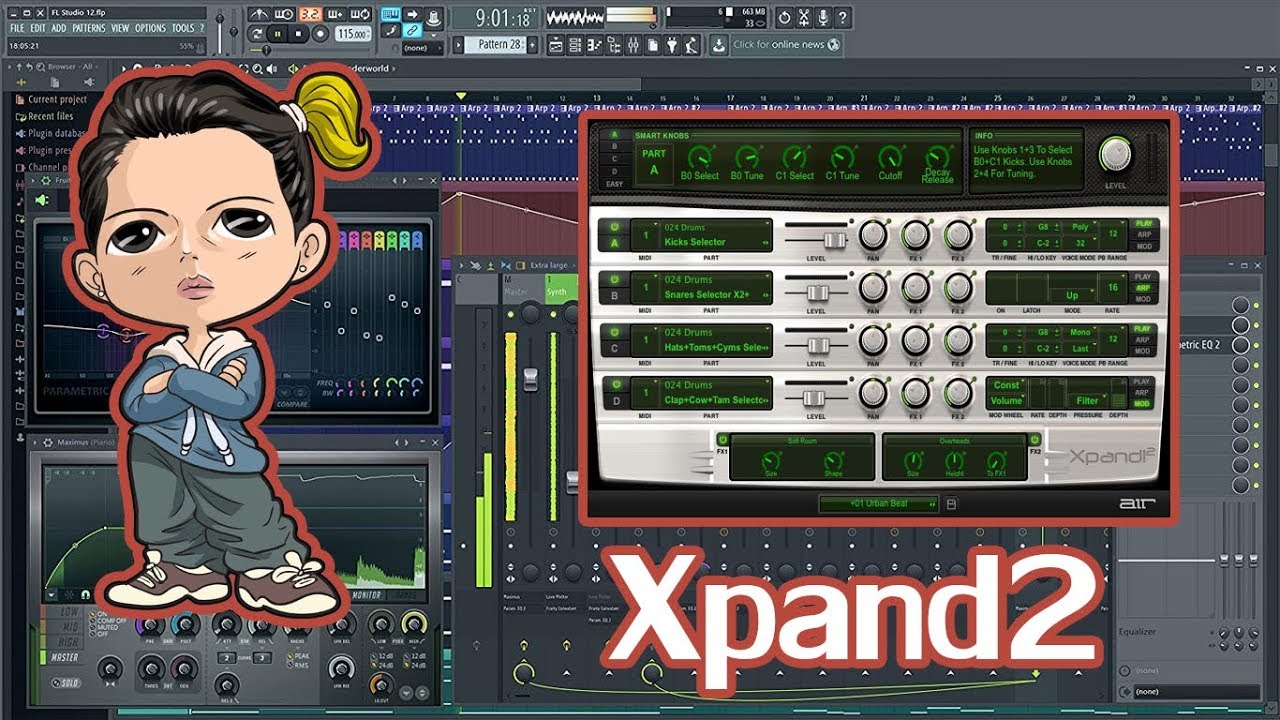Toggle Xpand2 part D power button

615,384
